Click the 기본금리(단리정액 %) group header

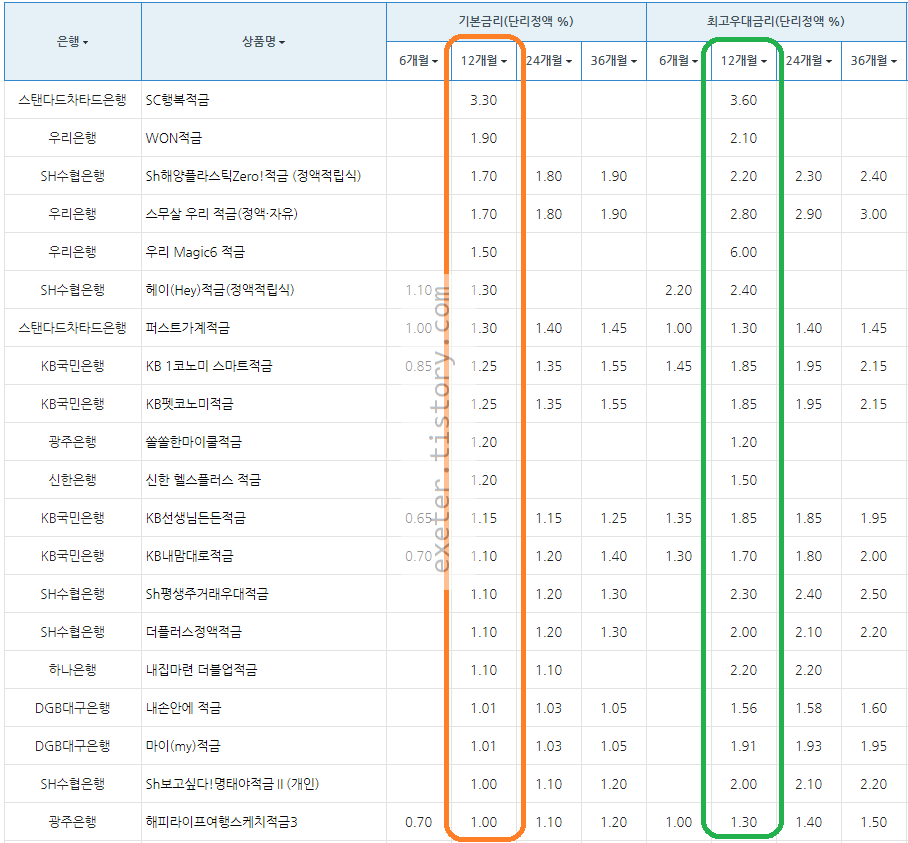coord(516,21)
